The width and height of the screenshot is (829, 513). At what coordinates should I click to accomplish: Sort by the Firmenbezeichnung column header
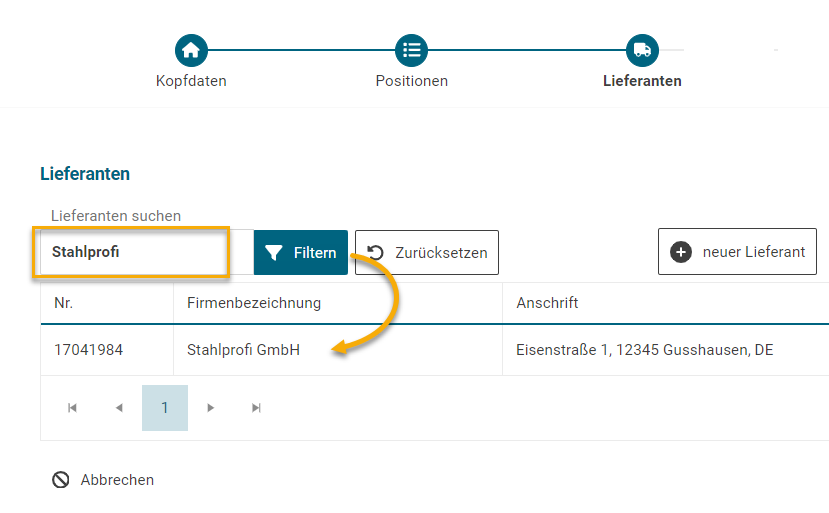coord(254,303)
